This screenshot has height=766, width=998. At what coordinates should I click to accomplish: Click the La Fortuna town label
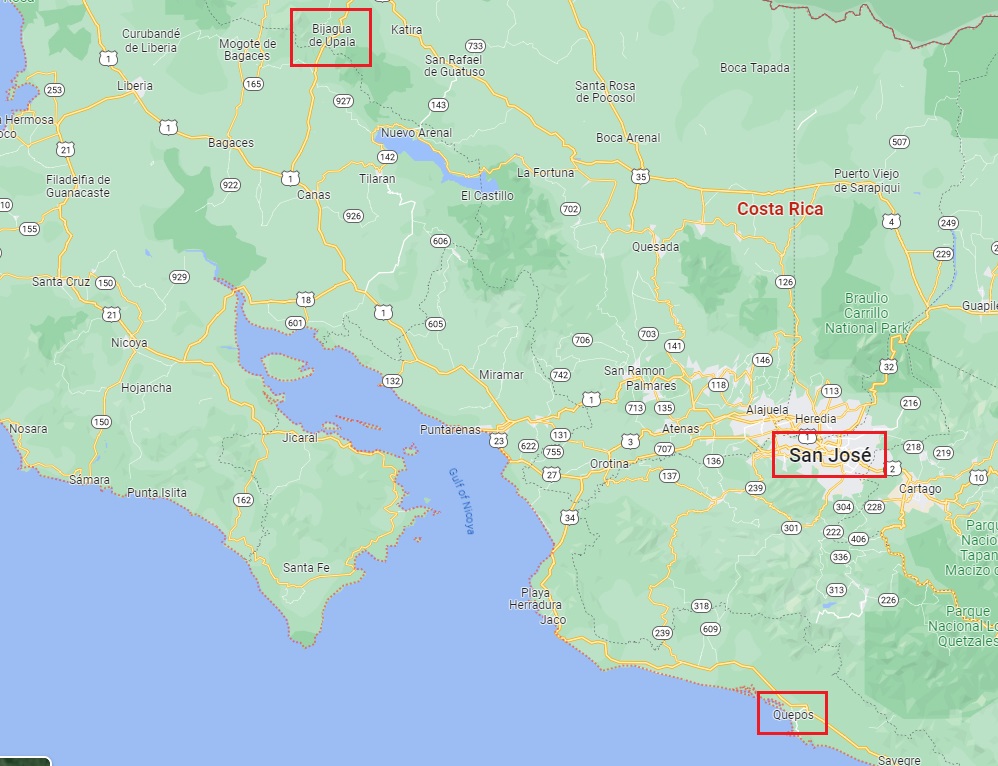pyautogui.click(x=546, y=172)
